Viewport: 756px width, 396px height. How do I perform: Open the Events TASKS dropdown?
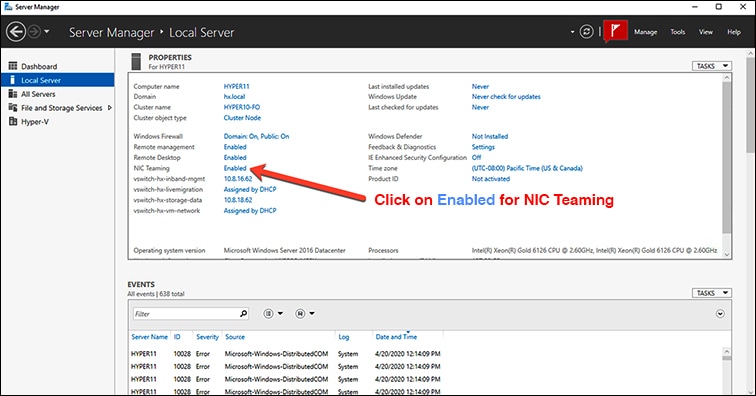pos(712,293)
